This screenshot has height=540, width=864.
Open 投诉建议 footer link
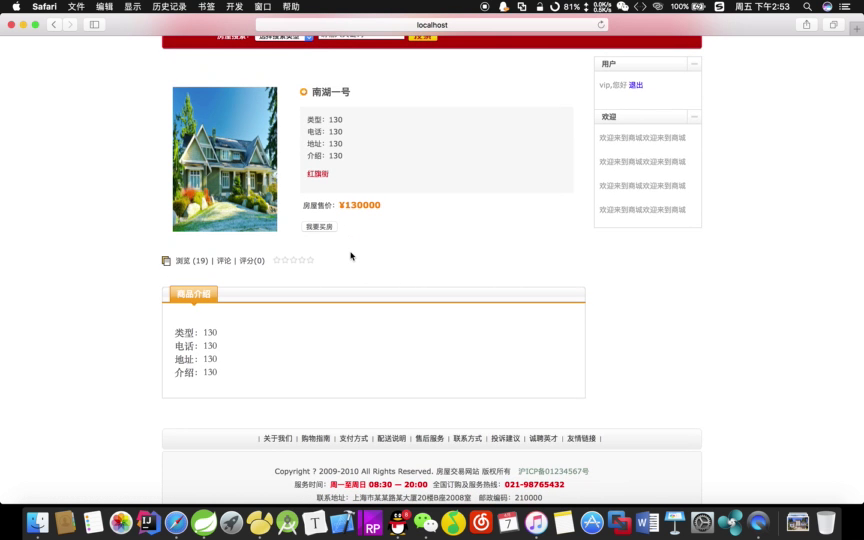click(x=506, y=439)
